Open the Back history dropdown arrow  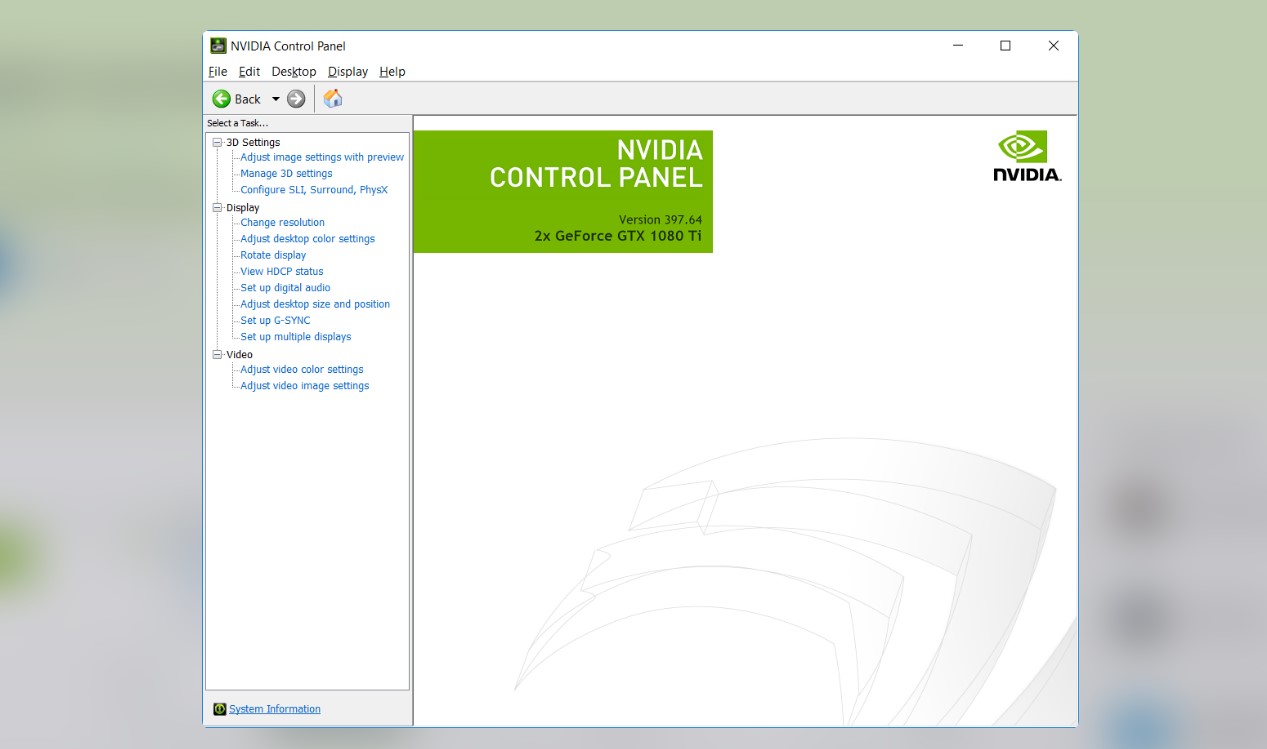click(276, 99)
